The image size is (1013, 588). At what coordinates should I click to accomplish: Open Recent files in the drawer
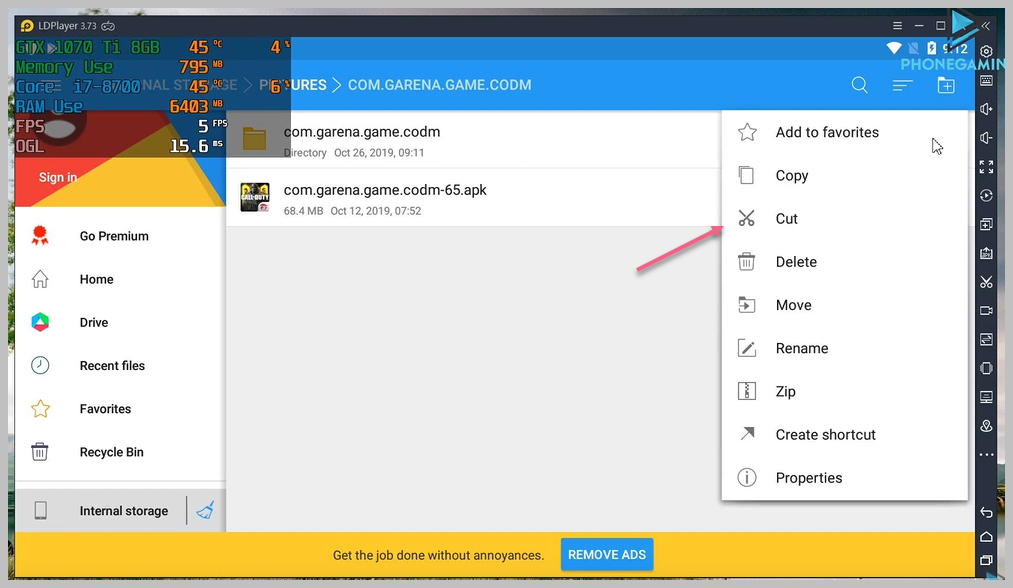(x=120, y=366)
